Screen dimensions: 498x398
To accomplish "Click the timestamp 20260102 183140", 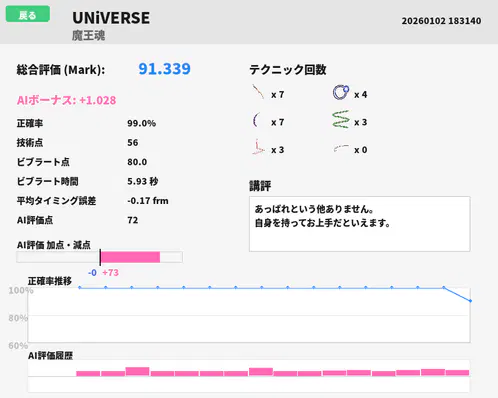I will pos(441,21).
